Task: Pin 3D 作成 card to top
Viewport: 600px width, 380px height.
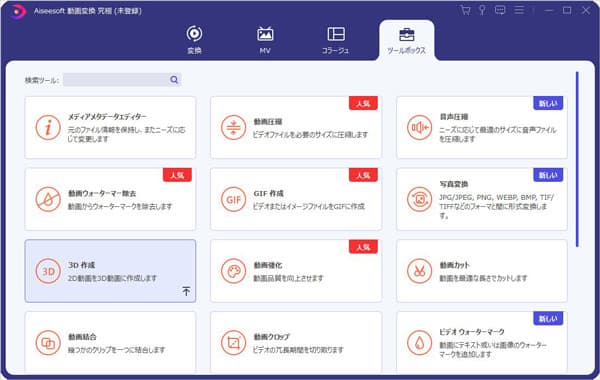Action: click(186, 291)
